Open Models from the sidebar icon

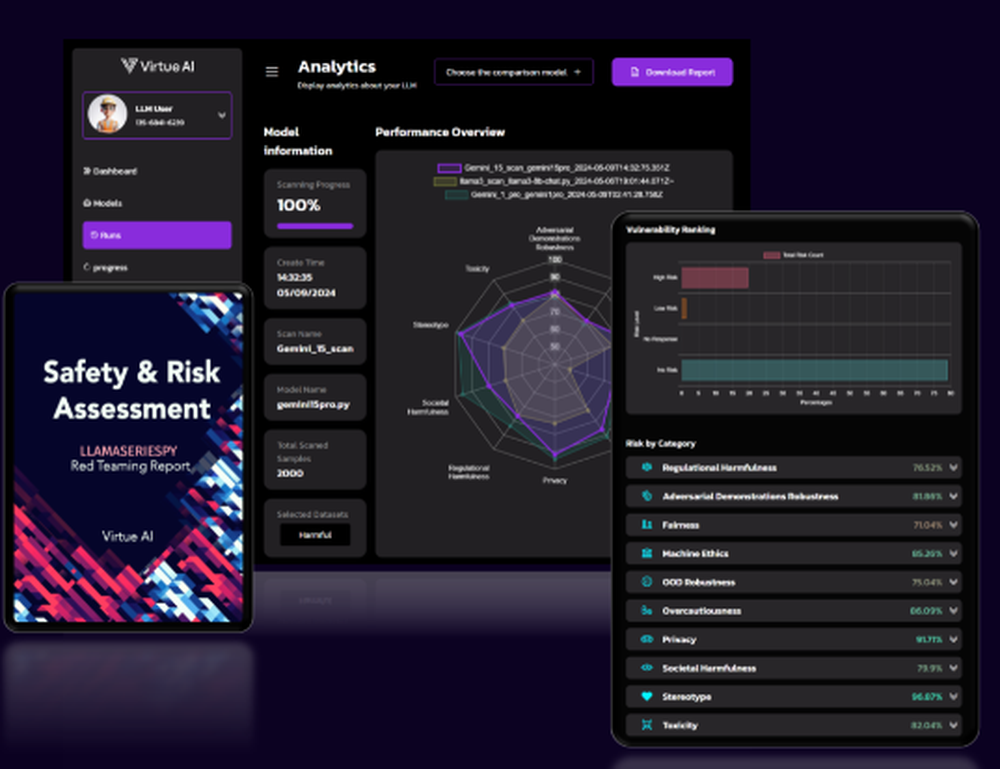tap(87, 202)
